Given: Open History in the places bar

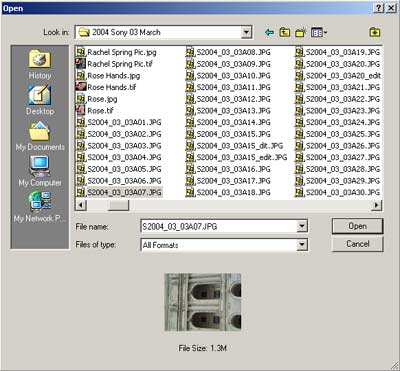Looking at the screenshot, I should (x=40, y=65).
